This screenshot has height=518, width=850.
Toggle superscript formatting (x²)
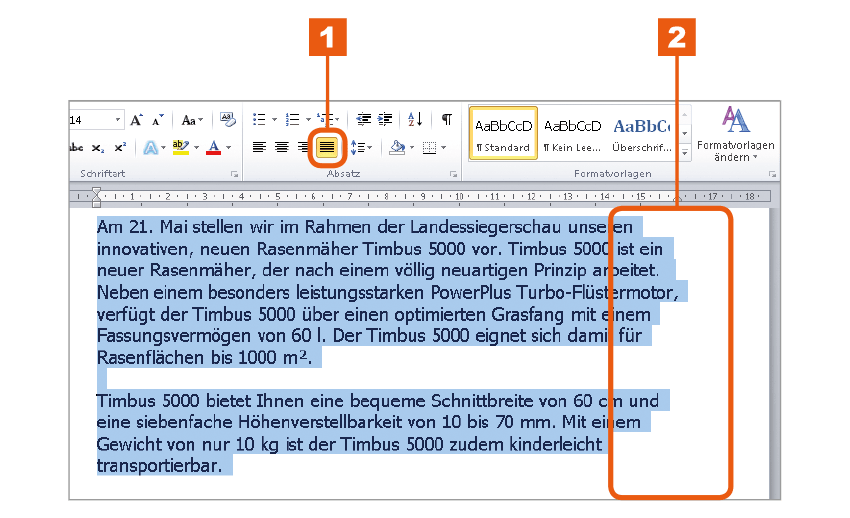[120, 147]
